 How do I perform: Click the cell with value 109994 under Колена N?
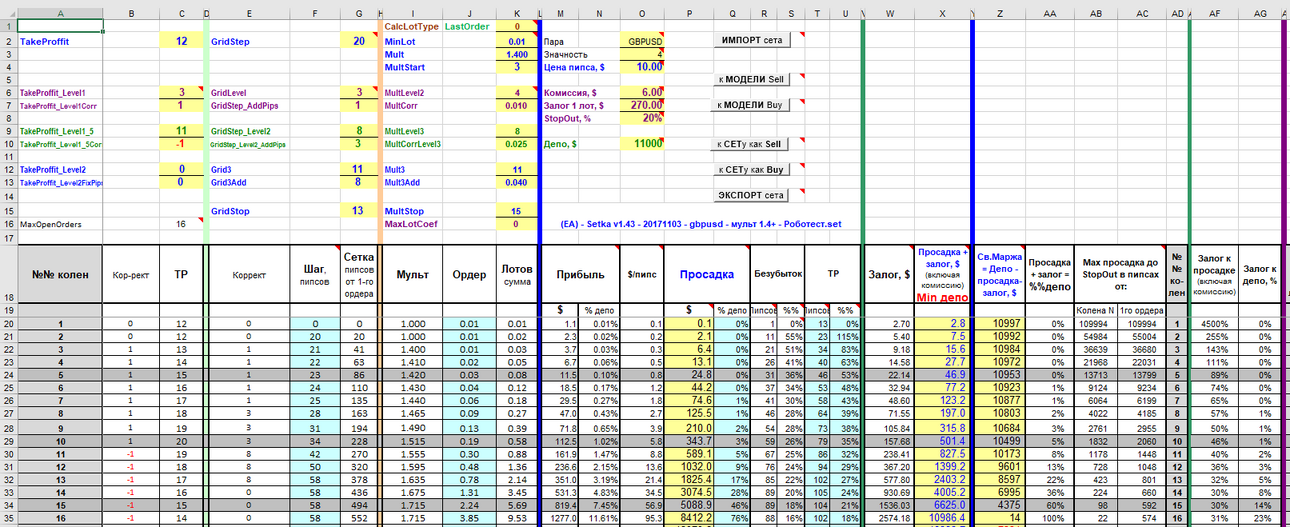click(x=1096, y=324)
